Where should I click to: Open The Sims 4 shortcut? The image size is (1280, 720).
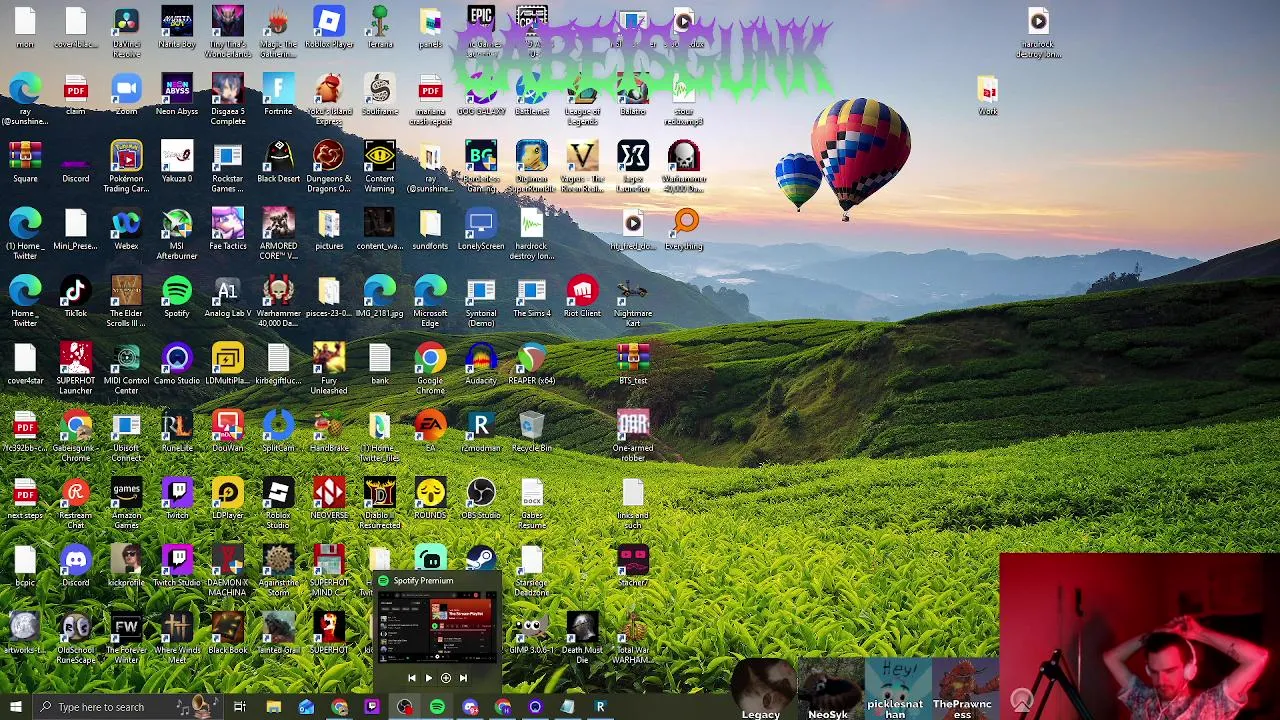coord(532,298)
